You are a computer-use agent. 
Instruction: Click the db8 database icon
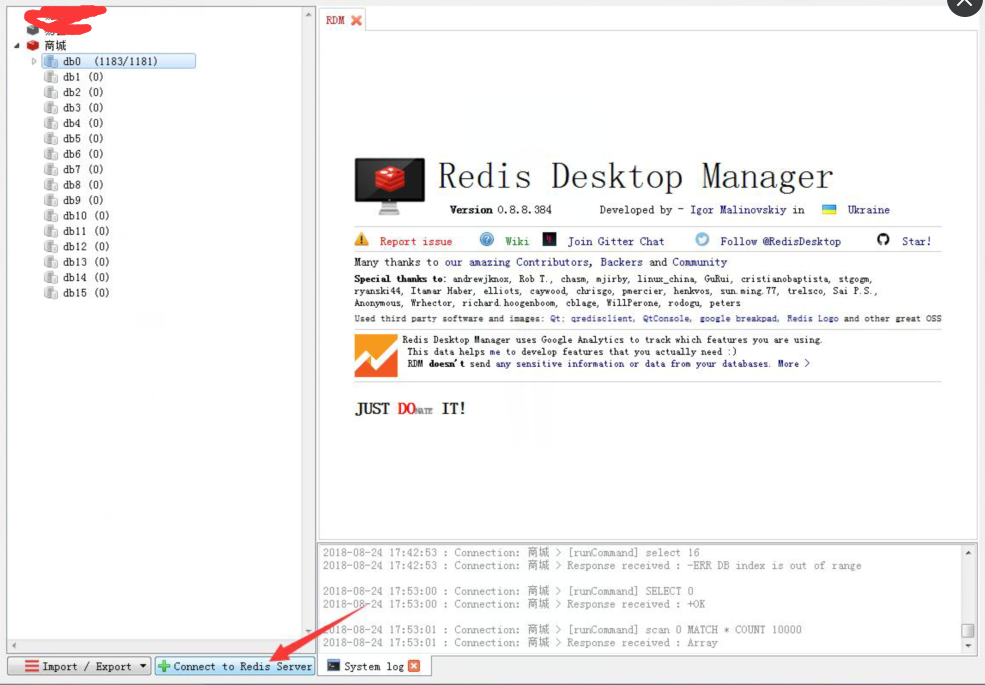point(51,185)
